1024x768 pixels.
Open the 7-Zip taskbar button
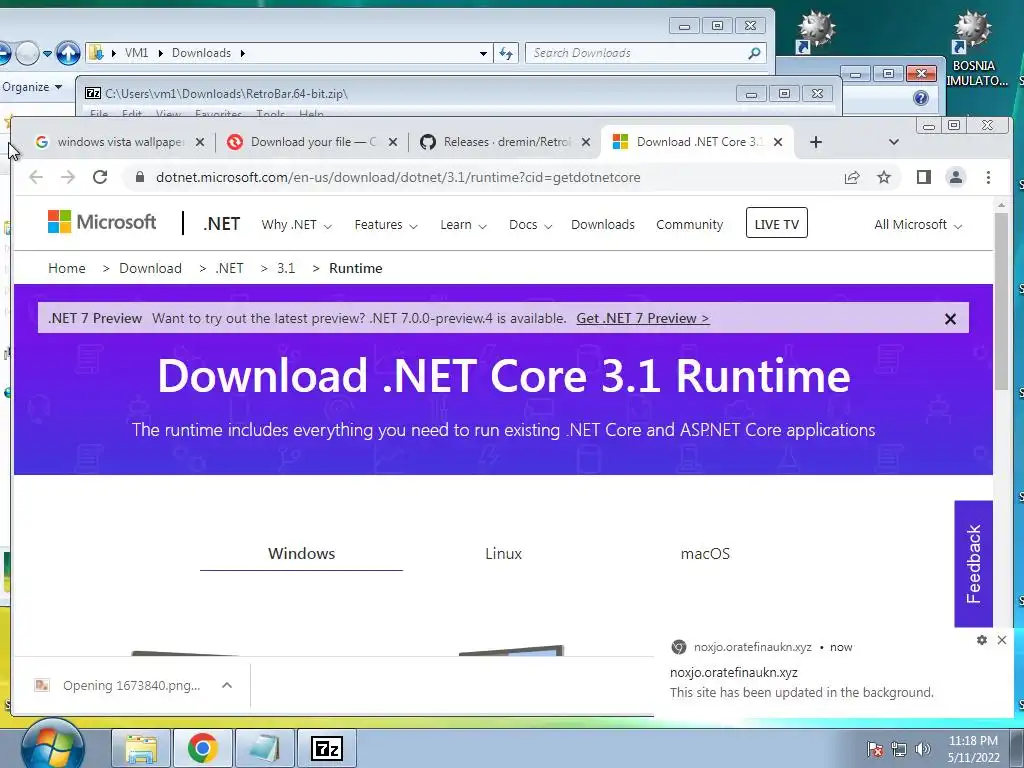click(x=327, y=748)
